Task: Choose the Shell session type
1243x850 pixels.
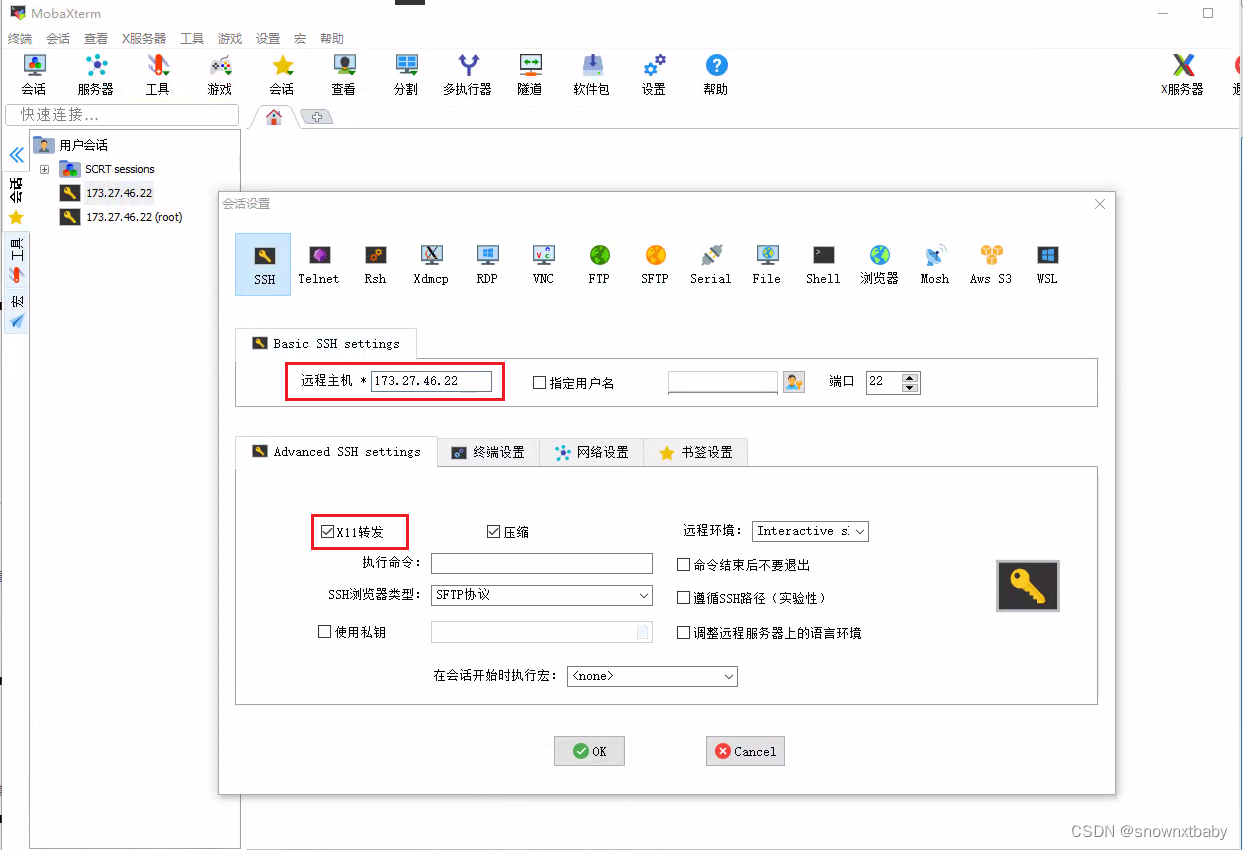Action: pos(823,264)
